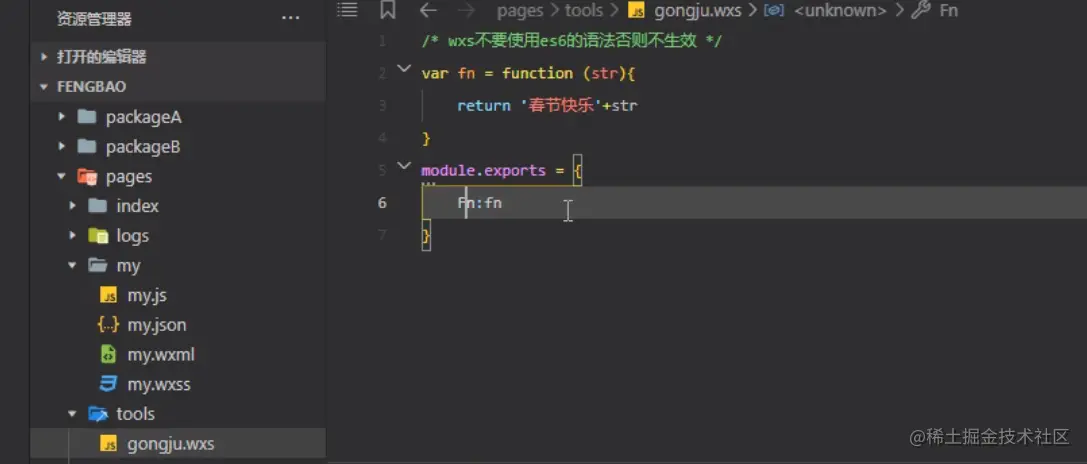This screenshot has width=1087, height=464.
Task: Click the logs folder icon
Action: 98,236
